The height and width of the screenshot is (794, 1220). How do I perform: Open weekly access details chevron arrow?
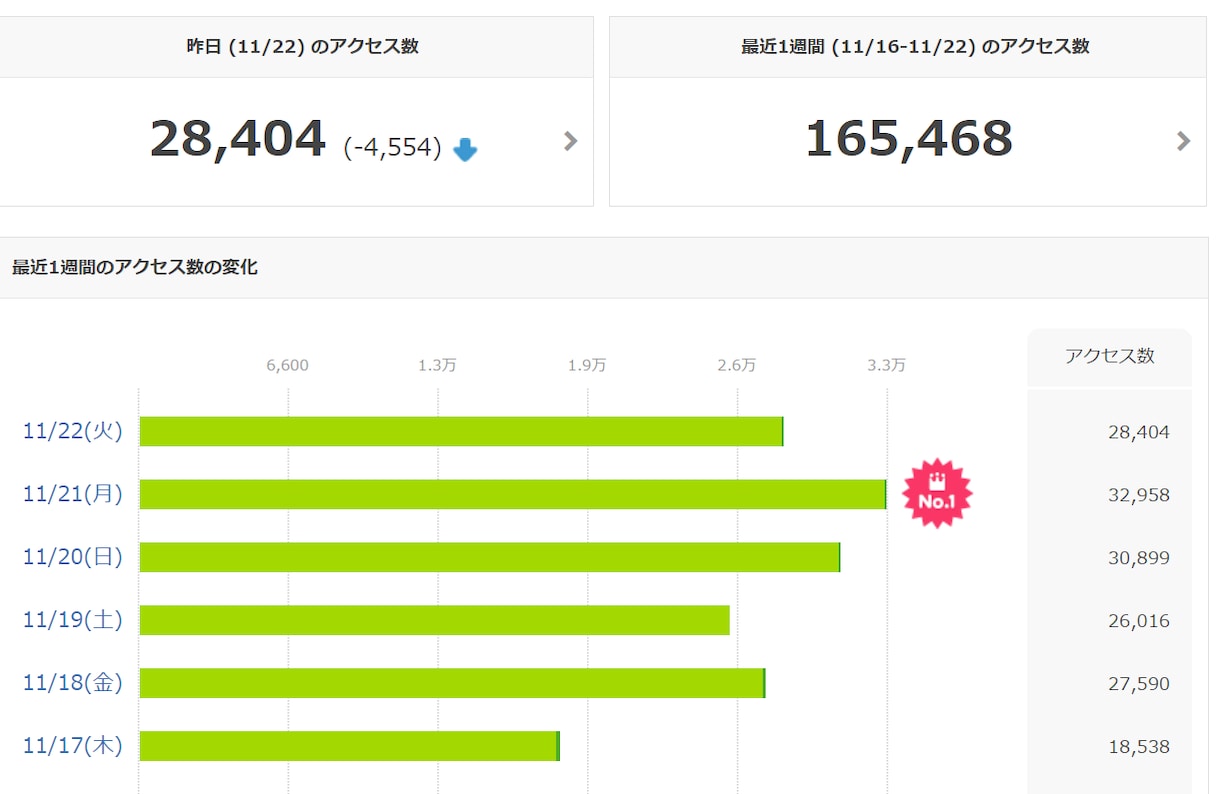1183,141
